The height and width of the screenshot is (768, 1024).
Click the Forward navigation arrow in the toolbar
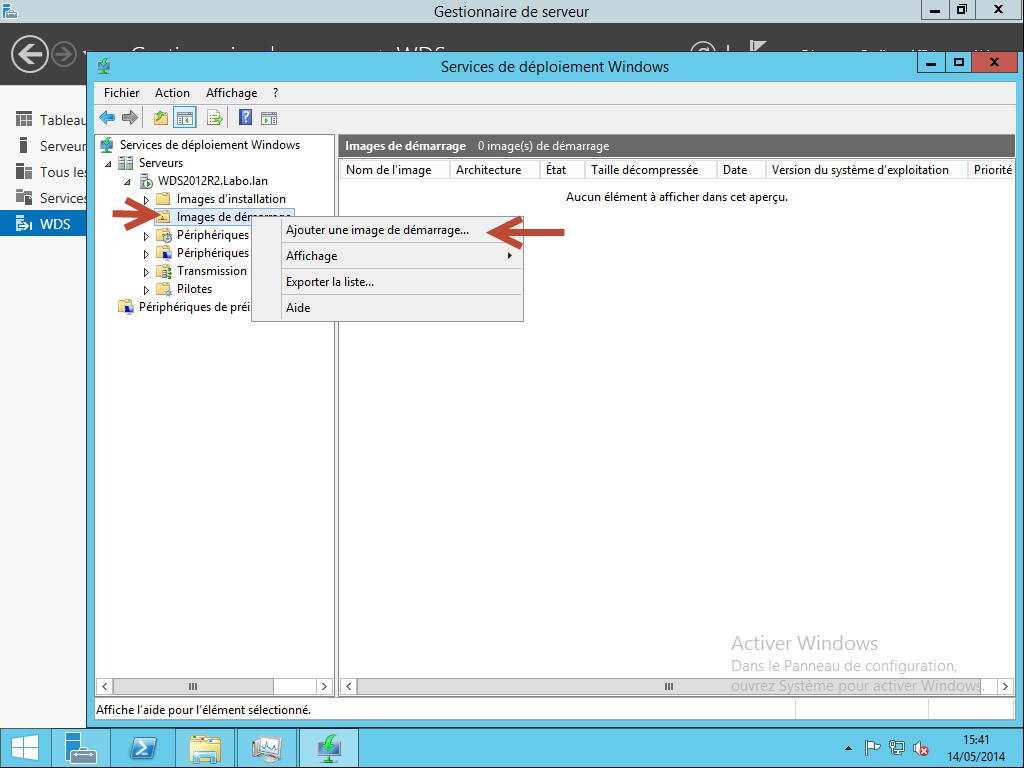(129, 117)
